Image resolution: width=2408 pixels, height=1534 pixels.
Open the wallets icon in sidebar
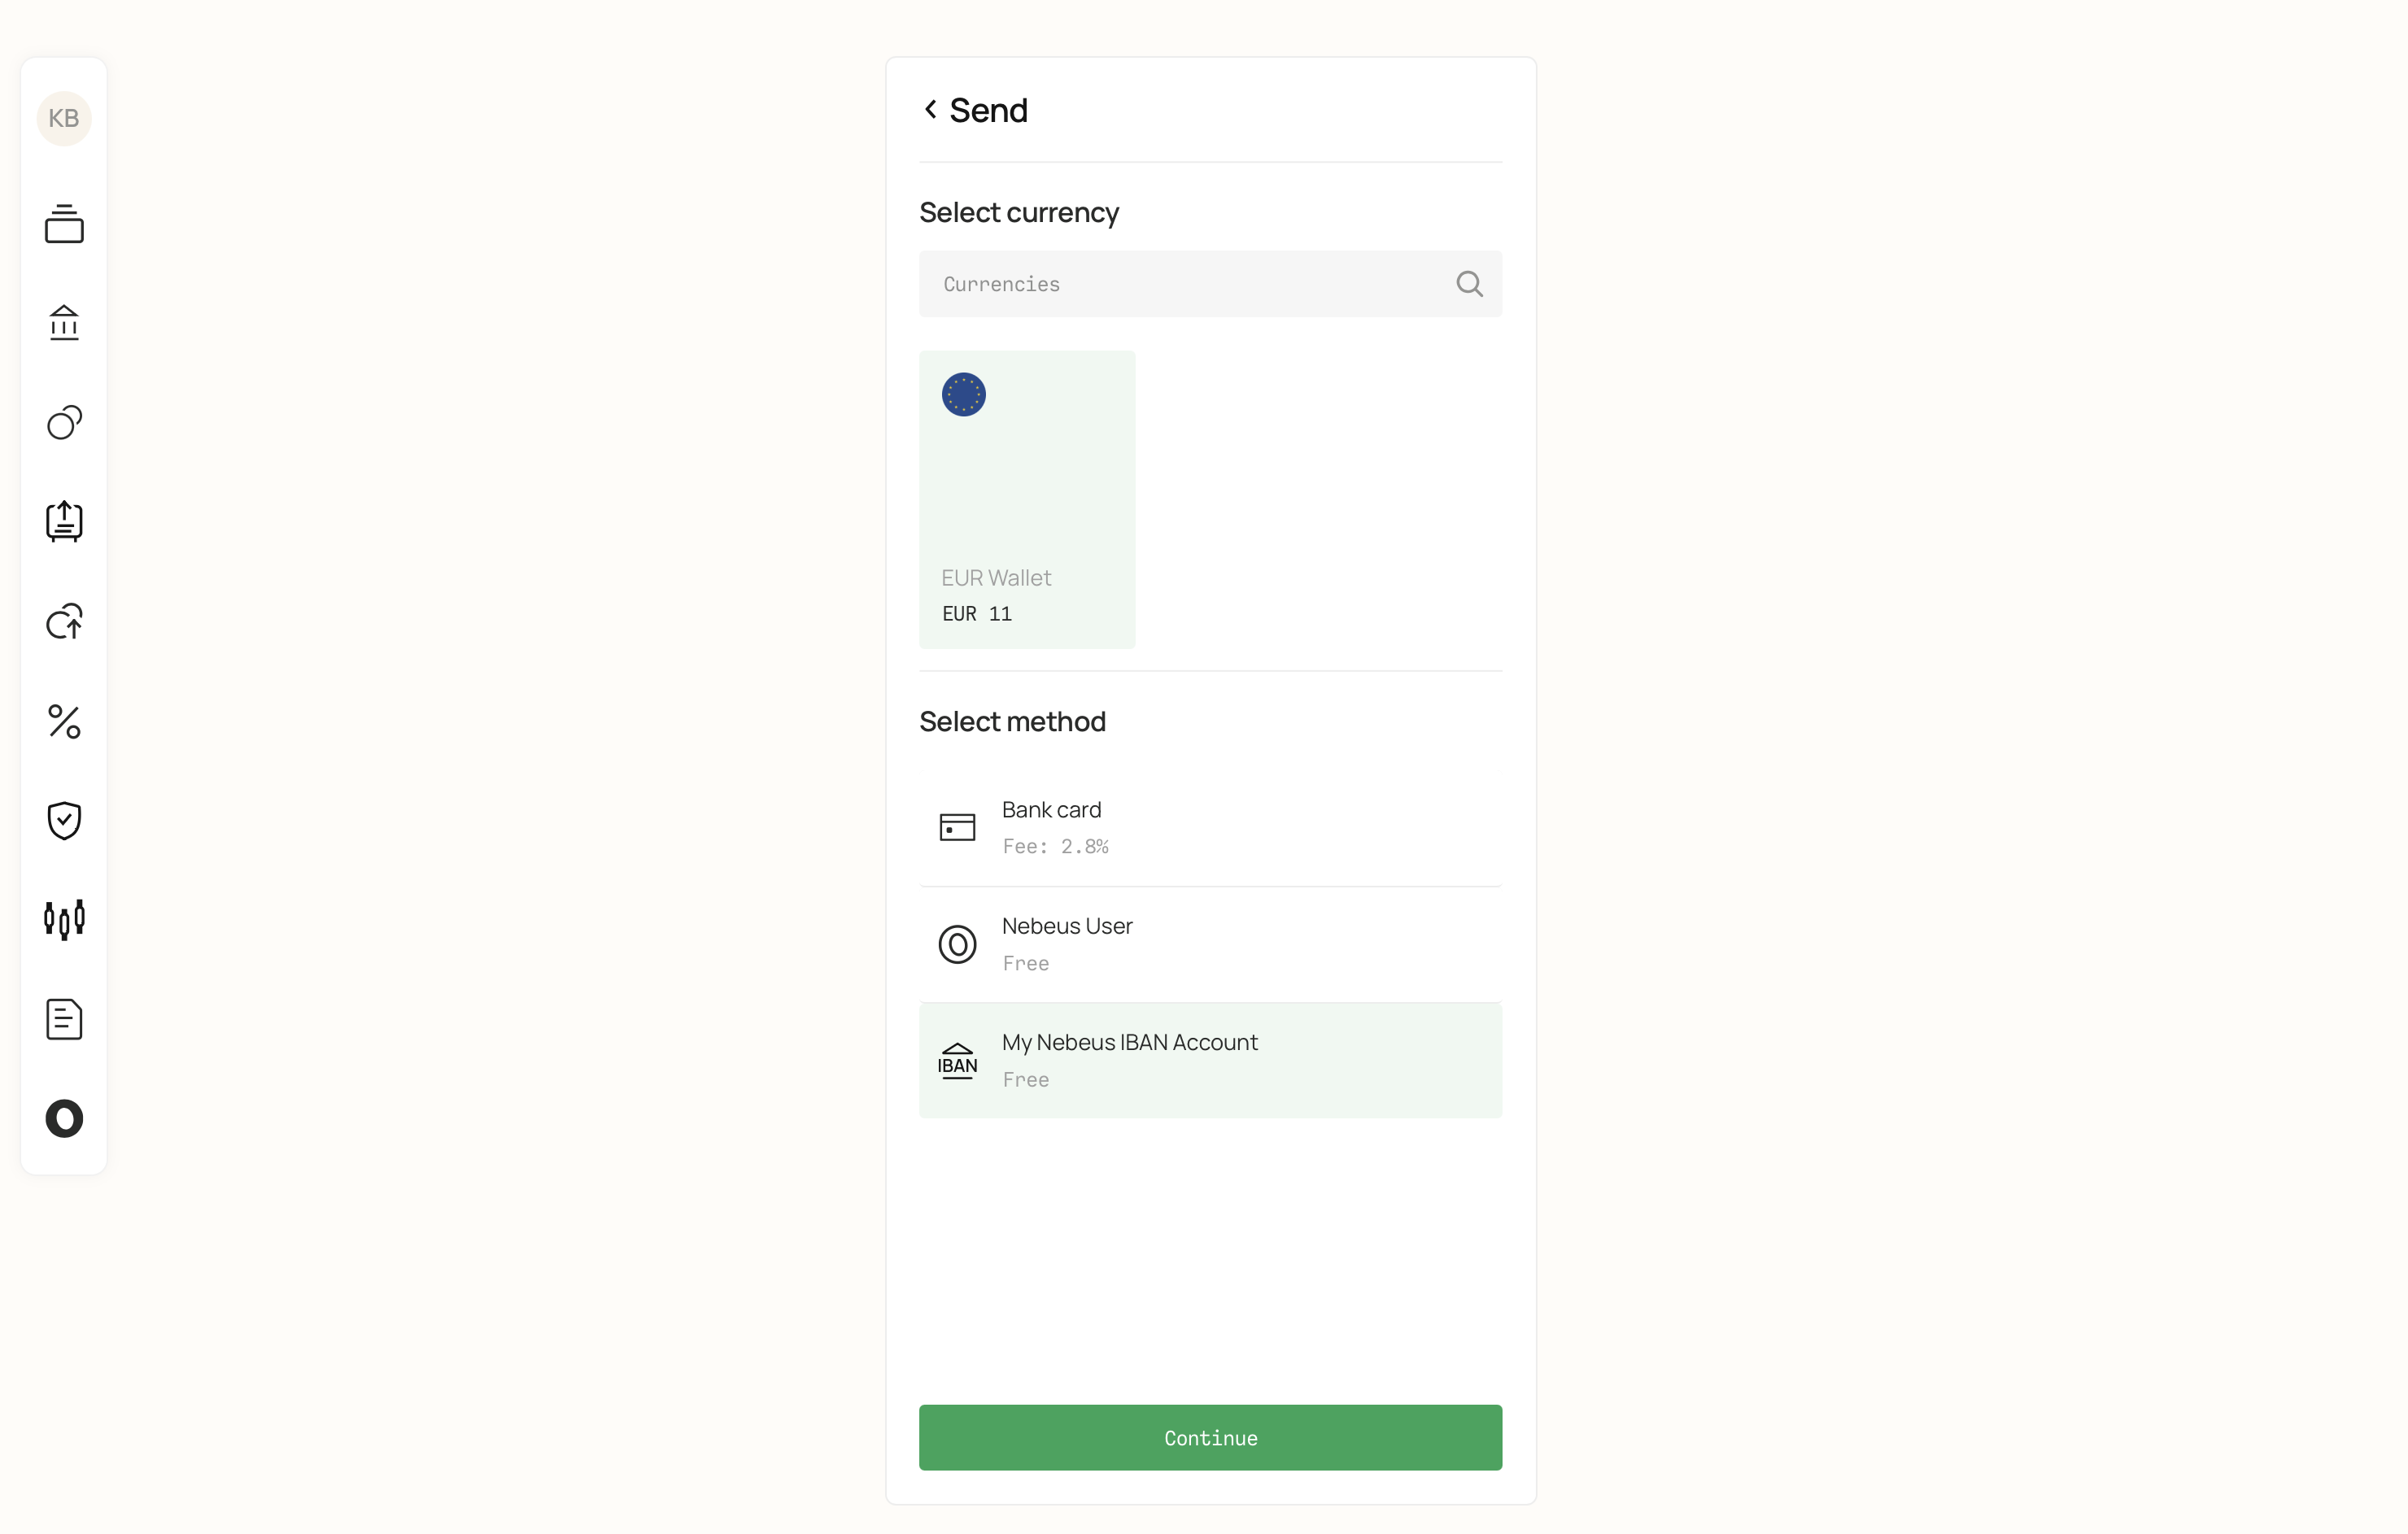point(64,223)
